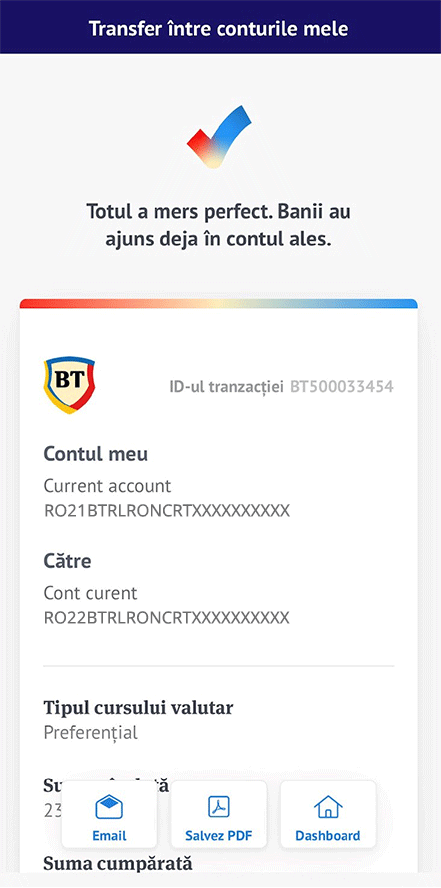Go back to Dashboard

[328, 814]
